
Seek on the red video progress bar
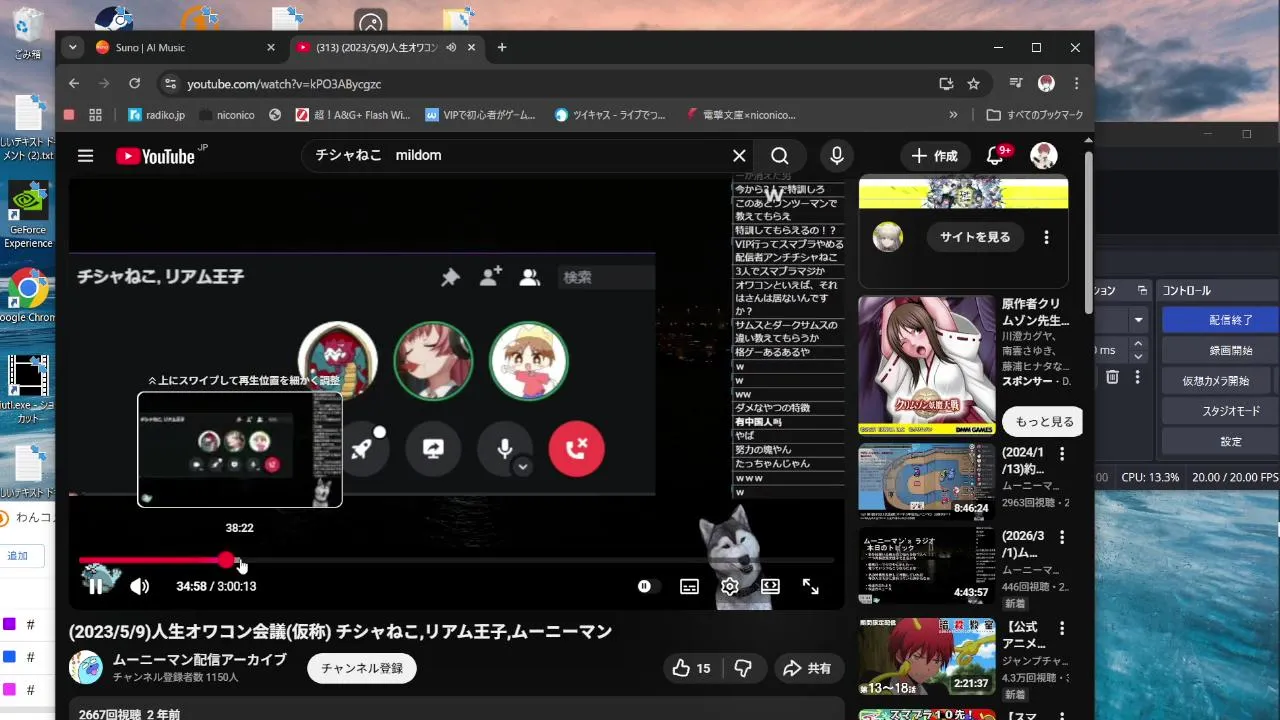tap(456, 561)
